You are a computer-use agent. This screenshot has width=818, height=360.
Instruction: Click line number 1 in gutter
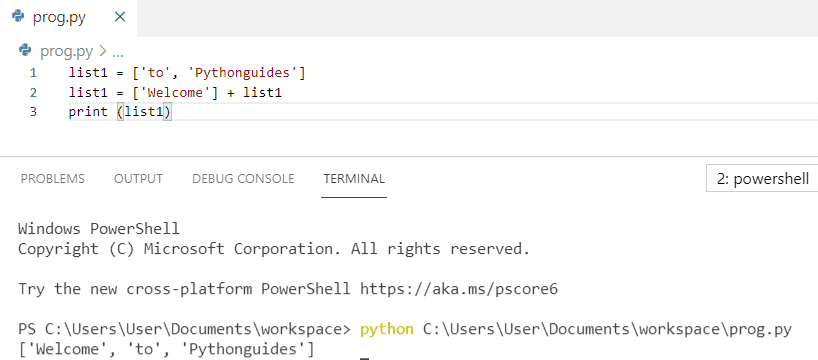[33, 73]
